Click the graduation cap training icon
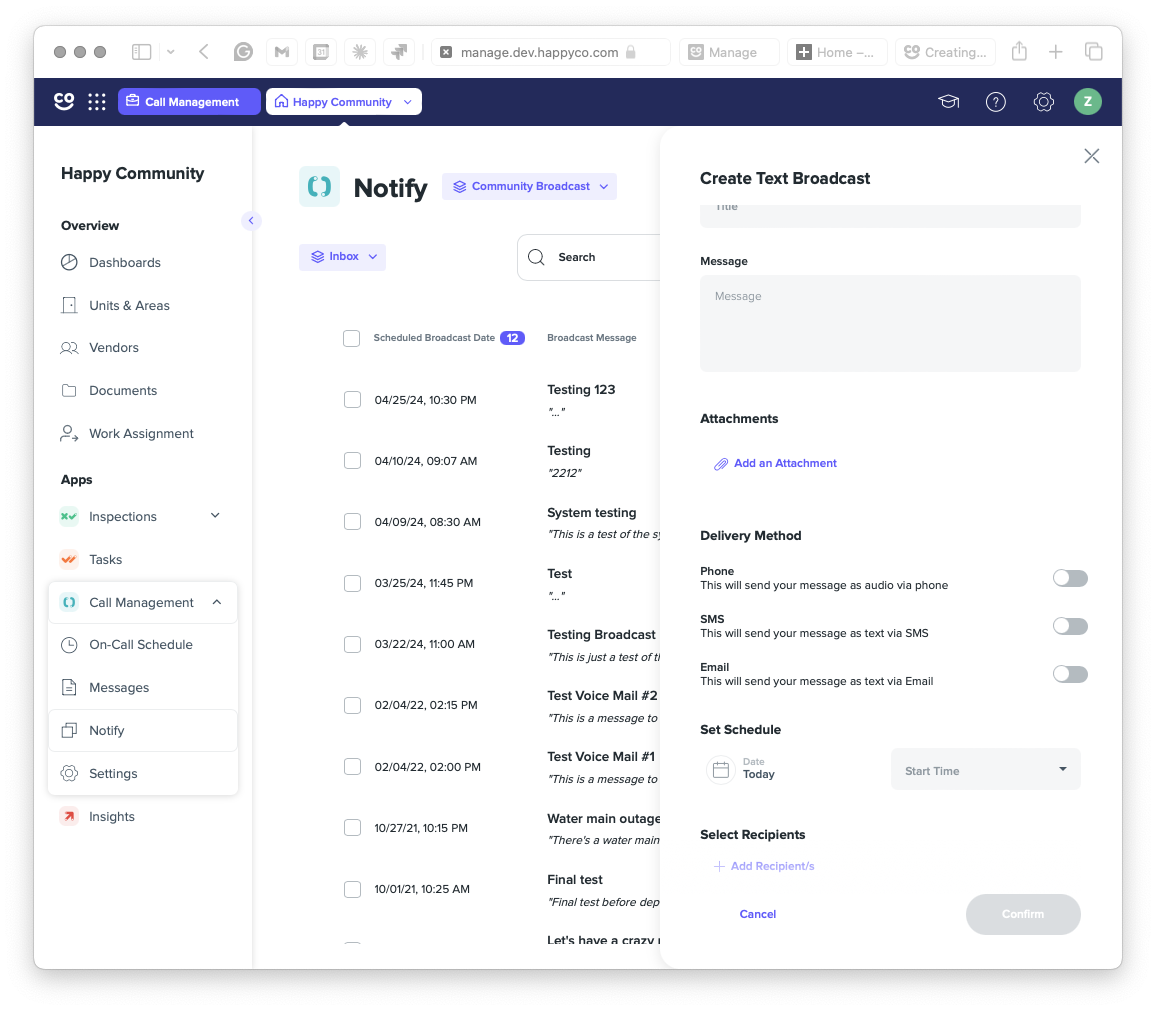 948,102
